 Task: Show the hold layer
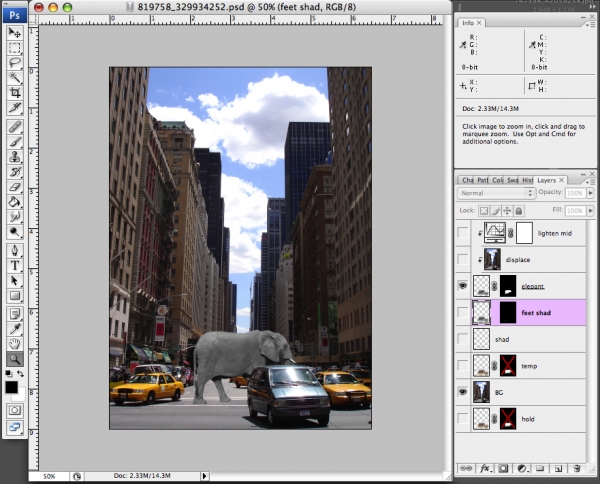[463, 419]
